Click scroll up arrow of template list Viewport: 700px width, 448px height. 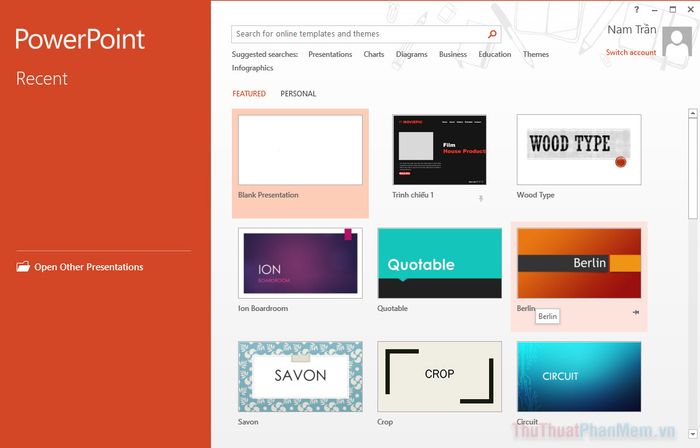693,113
